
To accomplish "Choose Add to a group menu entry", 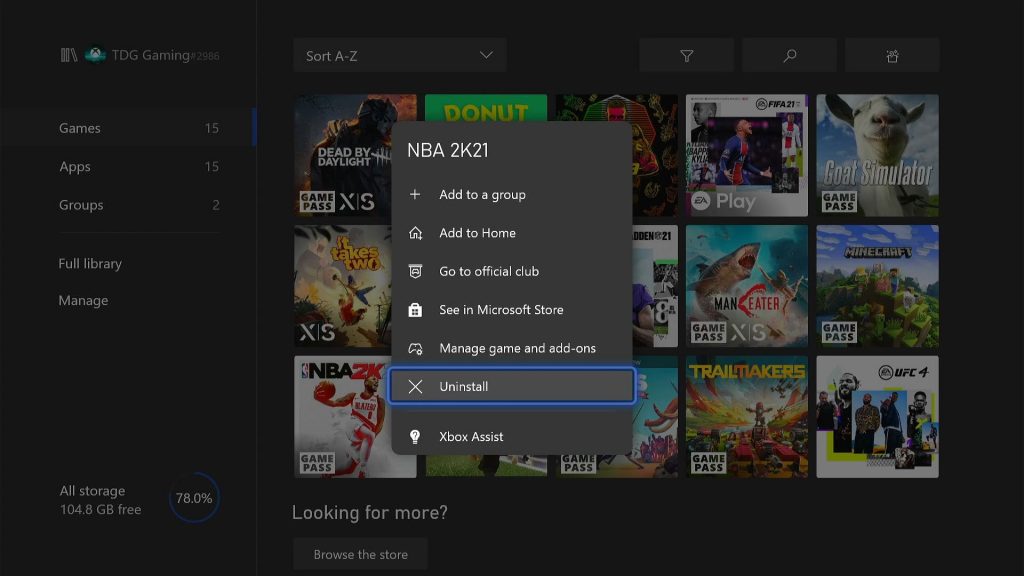I will click(512, 195).
